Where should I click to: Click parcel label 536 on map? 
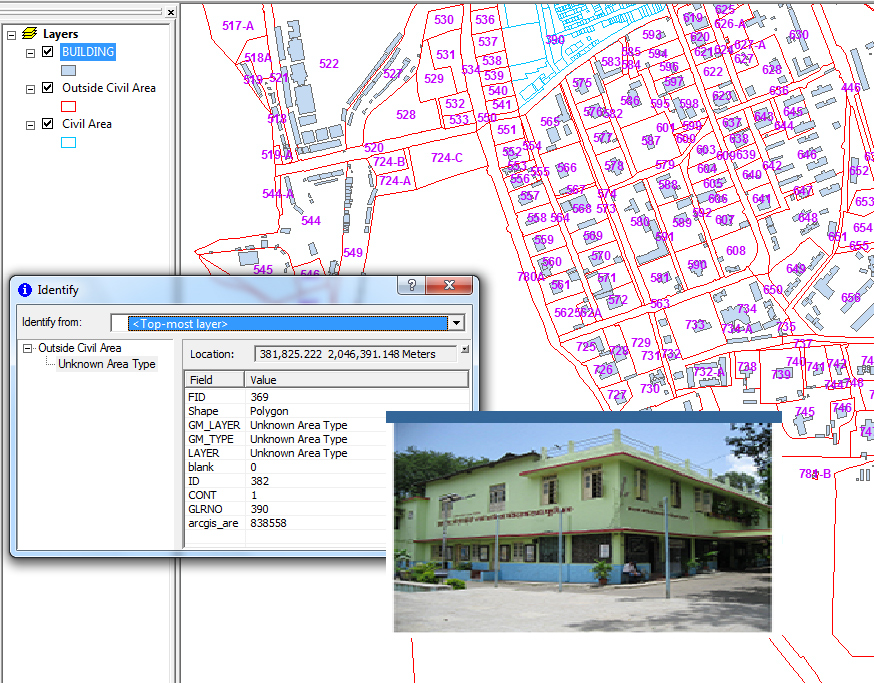(485, 20)
